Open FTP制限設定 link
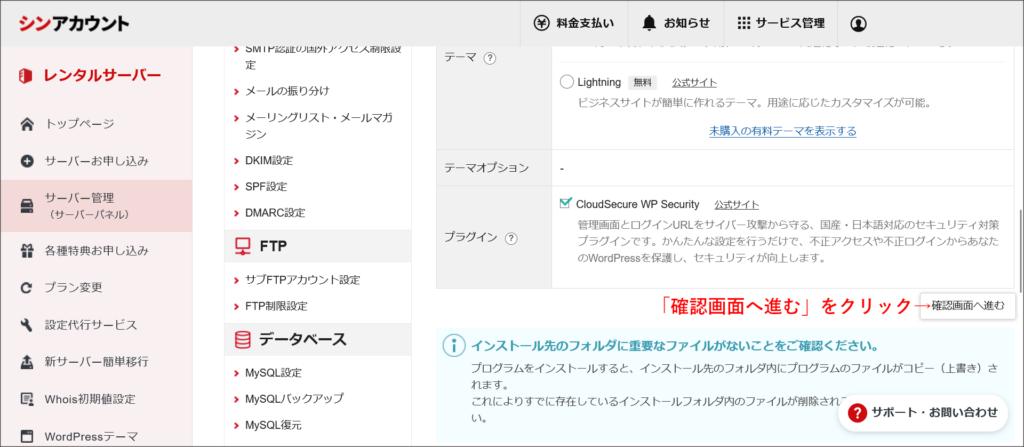Viewport: 1024px width, 447px height. point(276,306)
